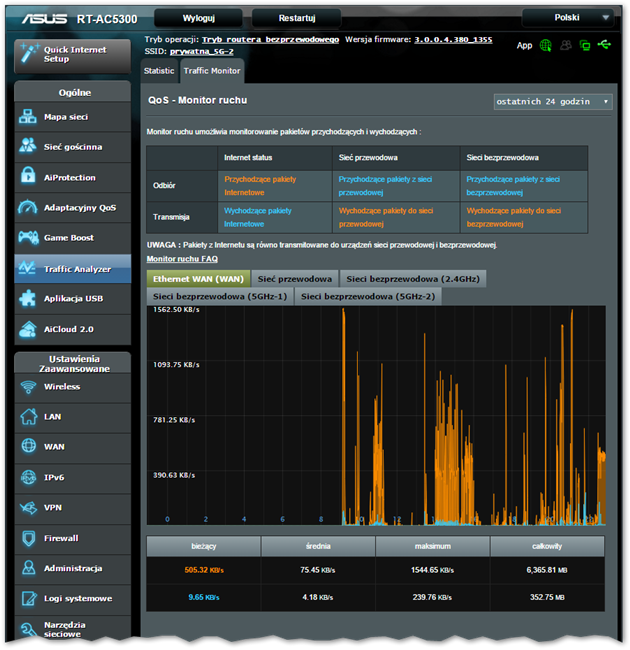Click the 352.75 MB total value

click(547, 597)
